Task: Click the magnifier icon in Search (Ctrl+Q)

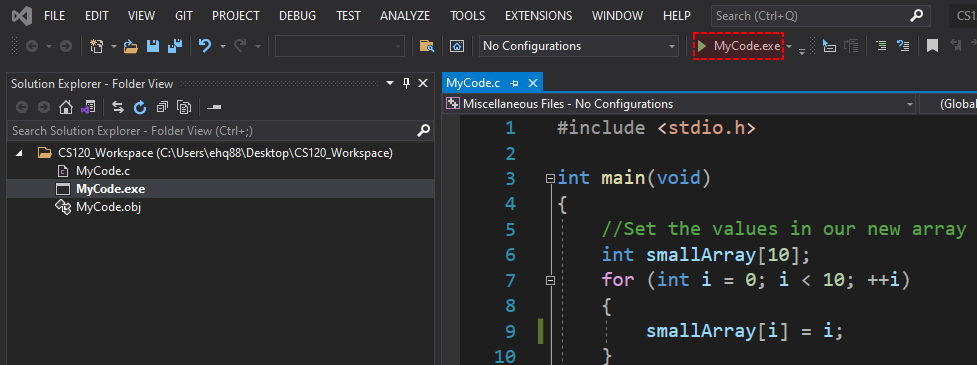Action: 916,16
